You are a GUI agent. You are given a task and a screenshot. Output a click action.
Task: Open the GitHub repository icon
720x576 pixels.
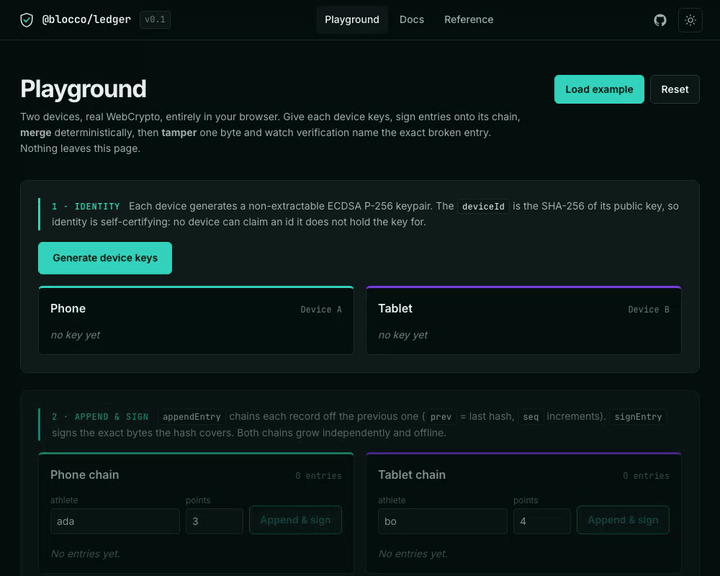(x=660, y=20)
